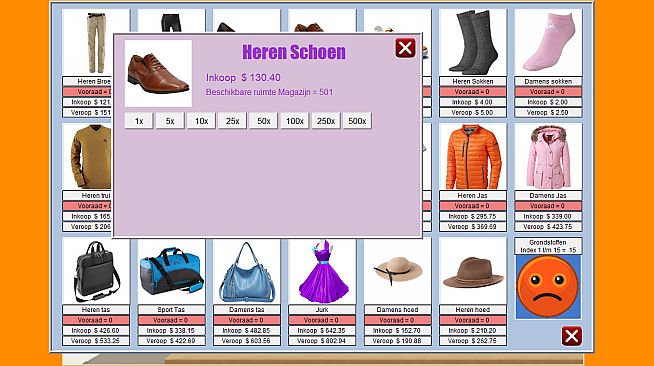Buy 1x Heren Schoen

(x=139, y=121)
